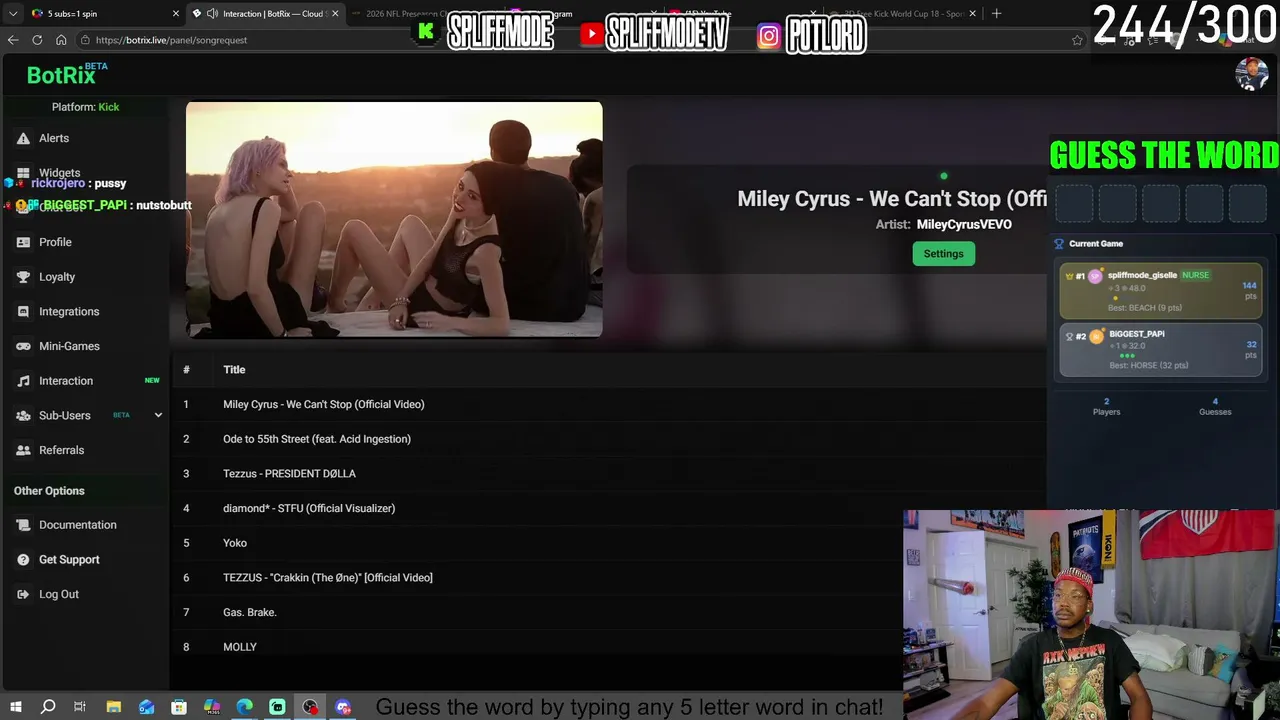Viewport: 1280px width, 720px height.
Task: Open Discord from the taskbar
Action: tap(343, 707)
